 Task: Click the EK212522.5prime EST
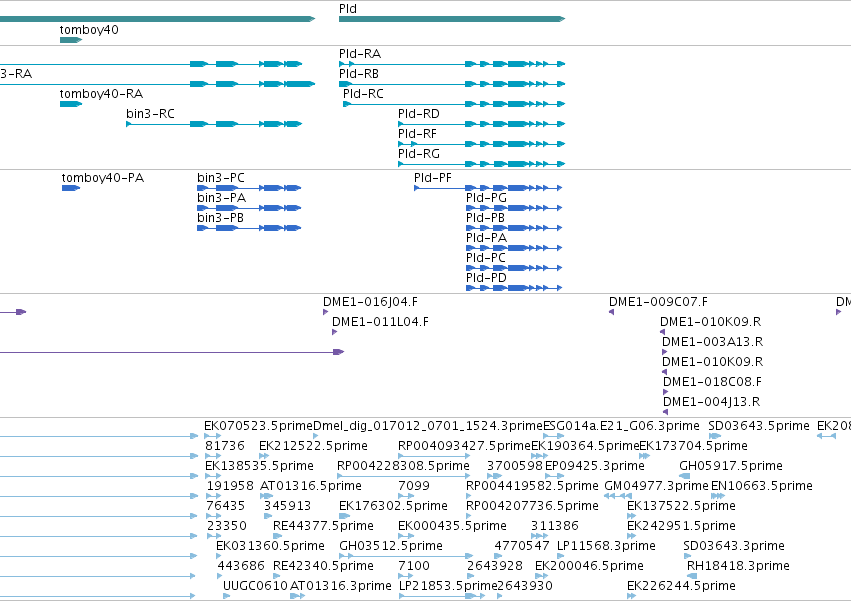tap(264, 456)
